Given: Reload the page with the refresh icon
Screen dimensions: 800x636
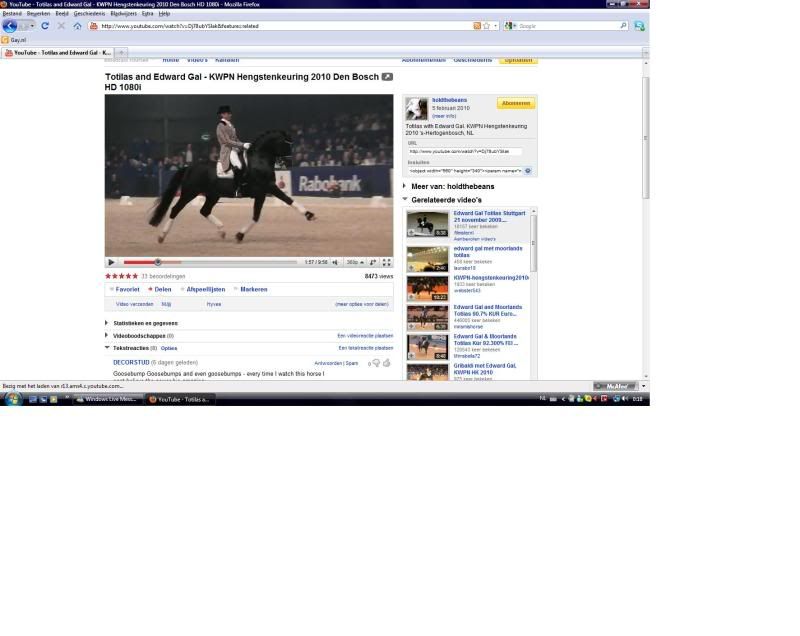Looking at the screenshot, I should point(45,26).
